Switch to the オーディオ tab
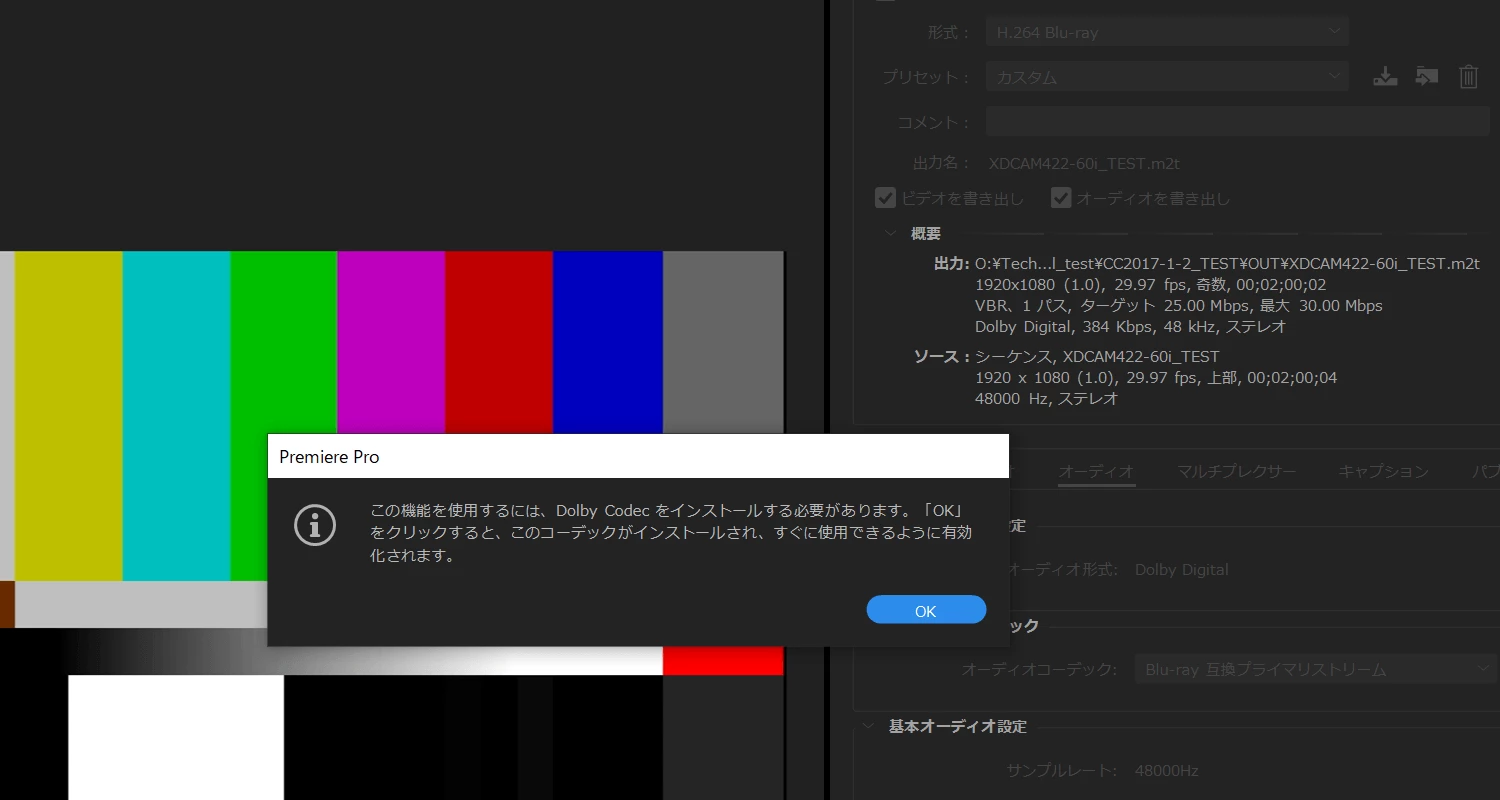The width and height of the screenshot is (1500, 800). point(1096,471)
